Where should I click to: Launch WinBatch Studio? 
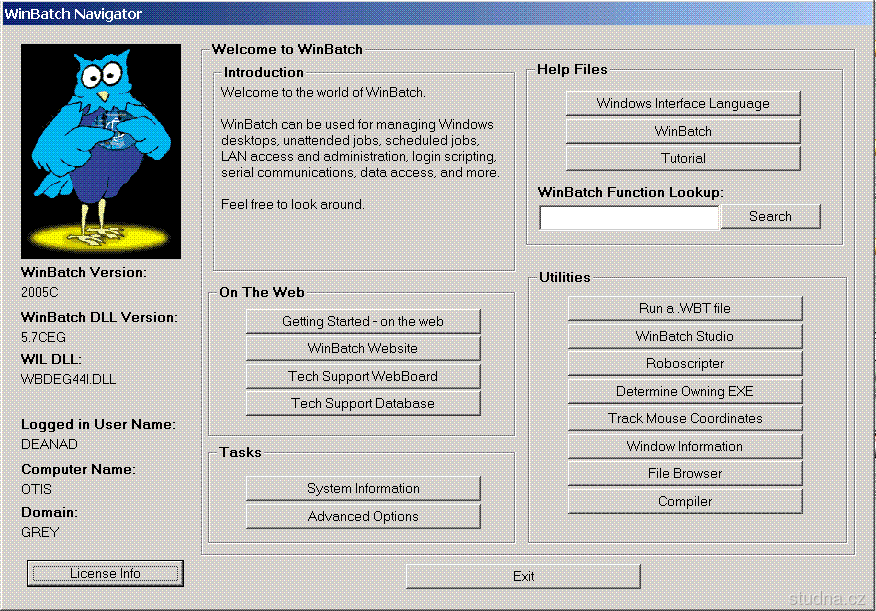click(685, 336)
